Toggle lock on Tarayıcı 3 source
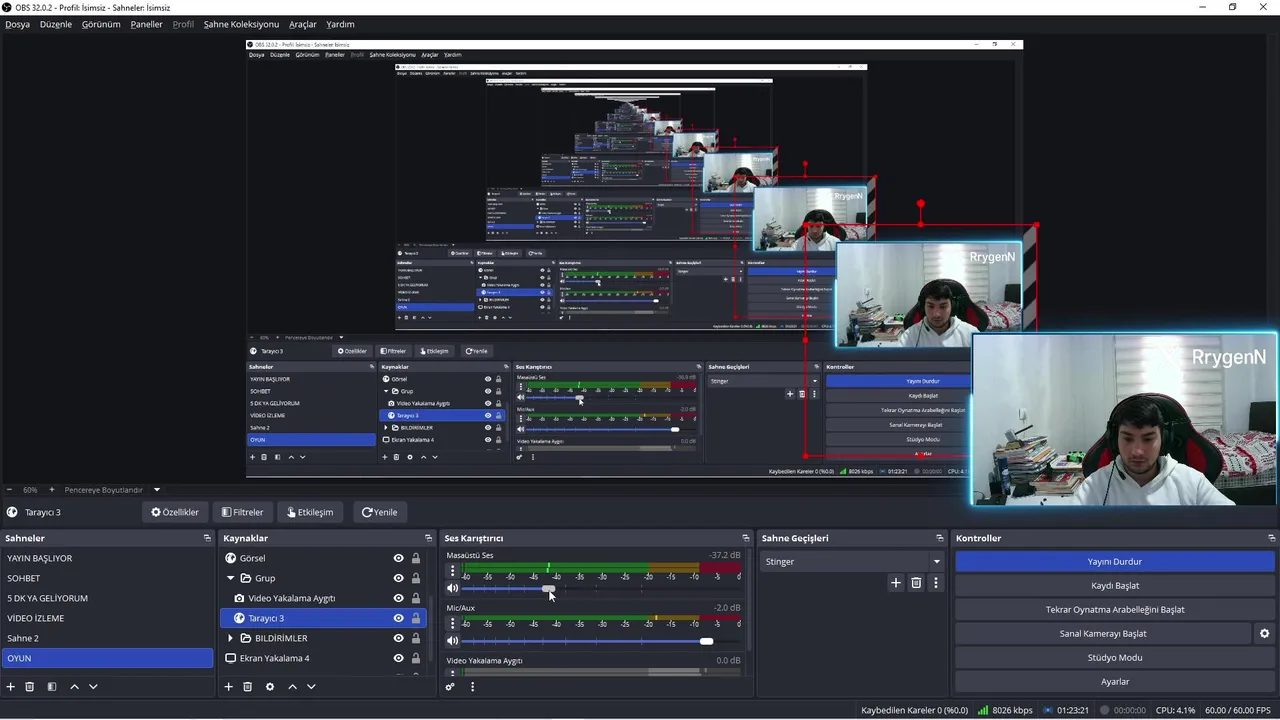The height and width of the screenshot is (720, 1280). [416, 618]
